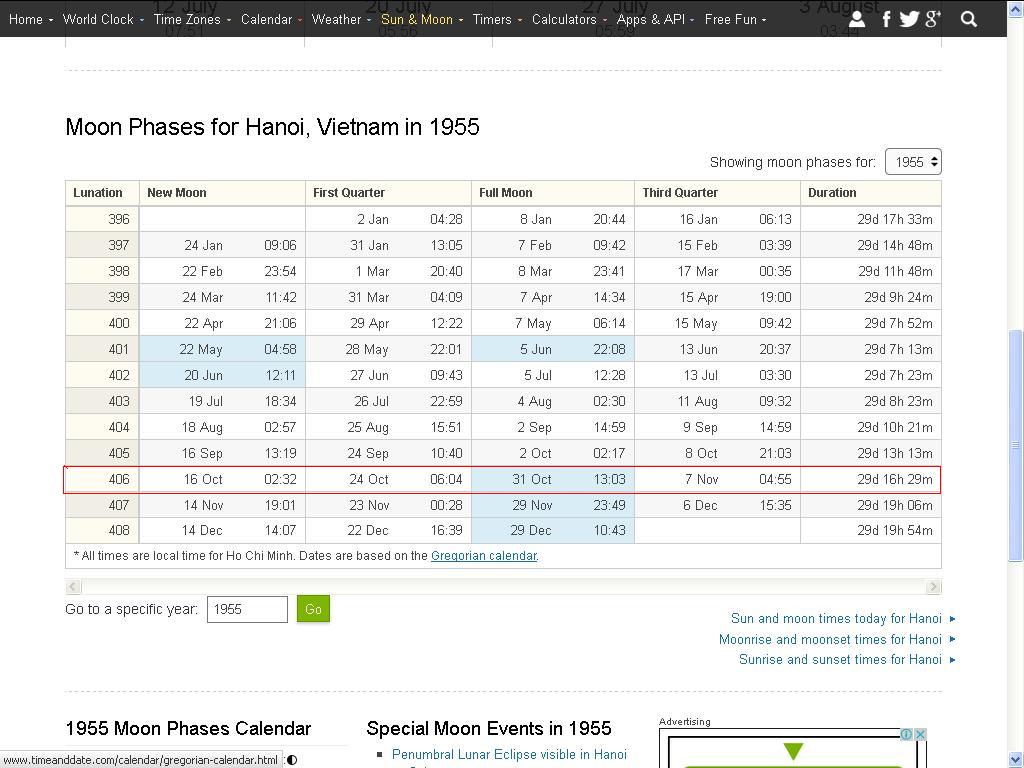Image resolution: width=1024 pixels, height=768 pixels.
Task: Open the year selection dropdown showing 1955
Action: point(913,162)
